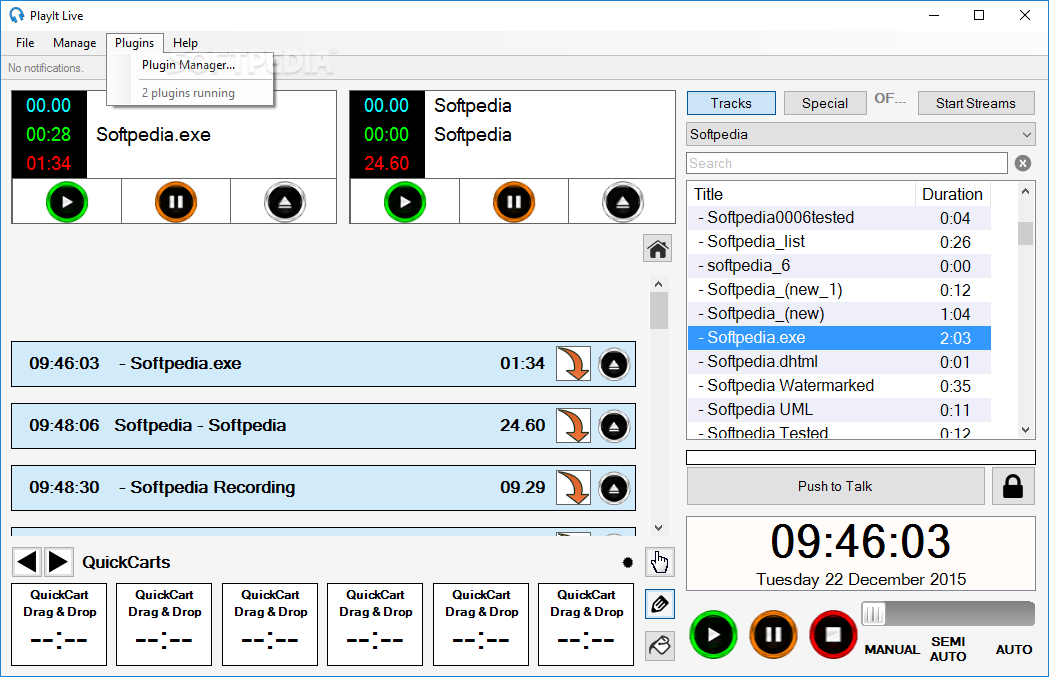Click the first QuickCart Drag & Drop slot
The width and height of the screenshot is (1049, 677).
(x=59, y=624)
